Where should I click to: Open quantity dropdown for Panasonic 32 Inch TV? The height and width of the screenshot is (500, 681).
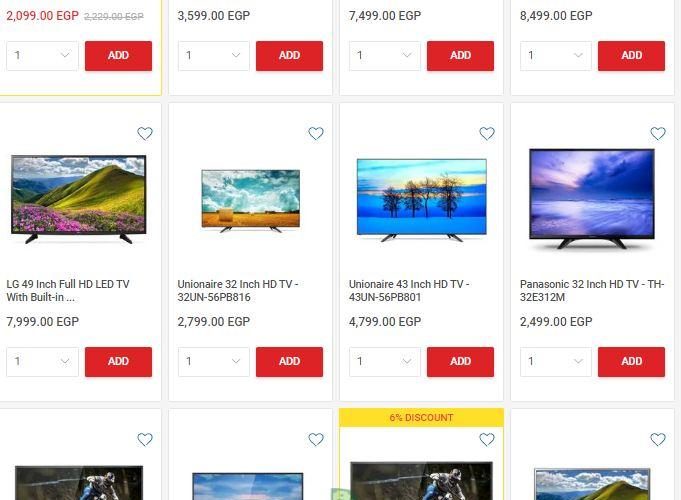(555, 361)
